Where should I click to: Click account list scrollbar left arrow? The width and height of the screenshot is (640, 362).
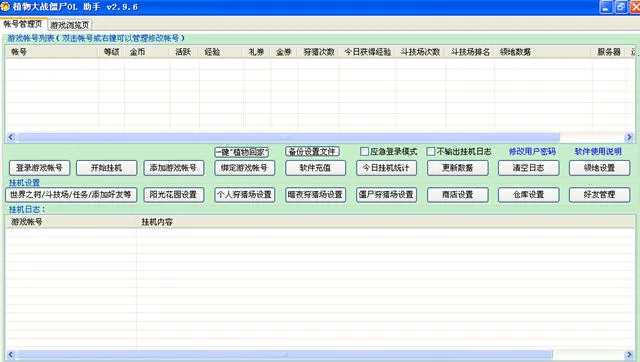[11, 137]
